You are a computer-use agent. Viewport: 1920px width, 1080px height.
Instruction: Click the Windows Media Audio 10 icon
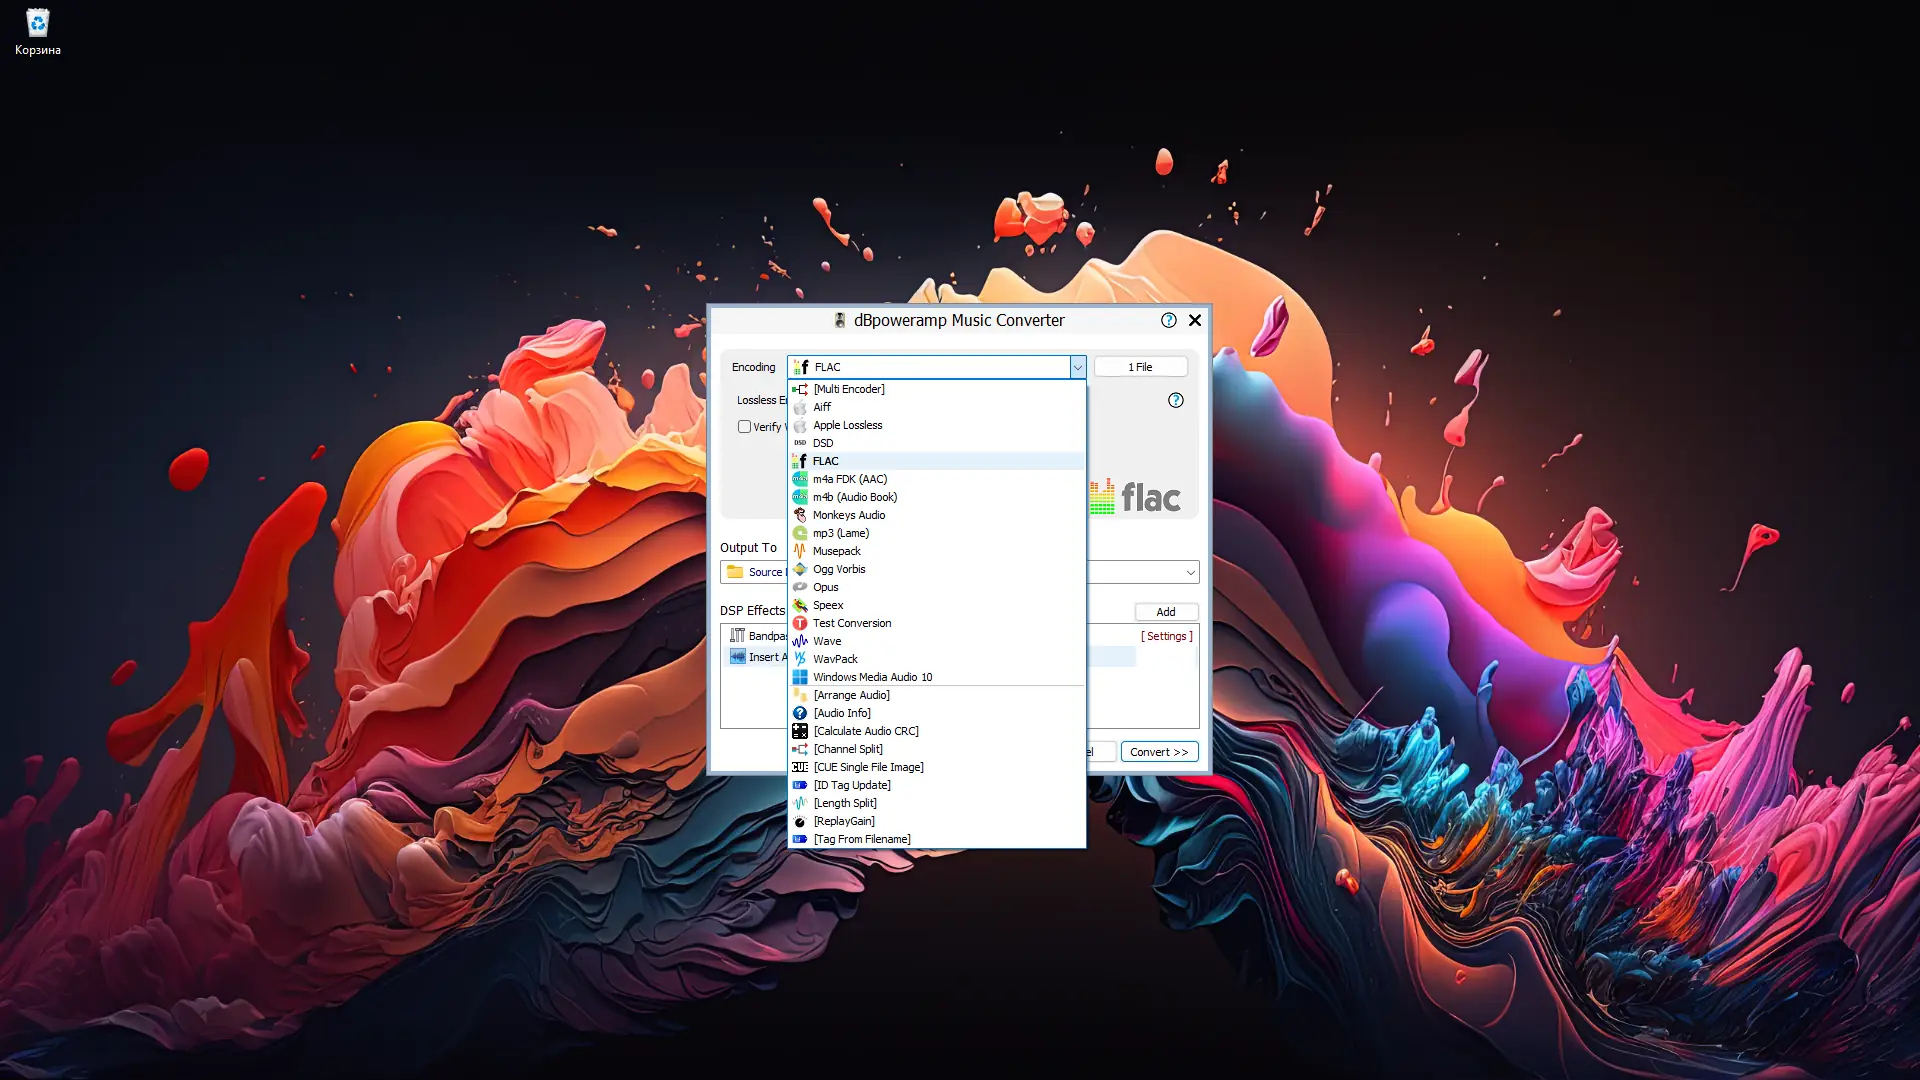pyautogui.click(x=800, y=677)
